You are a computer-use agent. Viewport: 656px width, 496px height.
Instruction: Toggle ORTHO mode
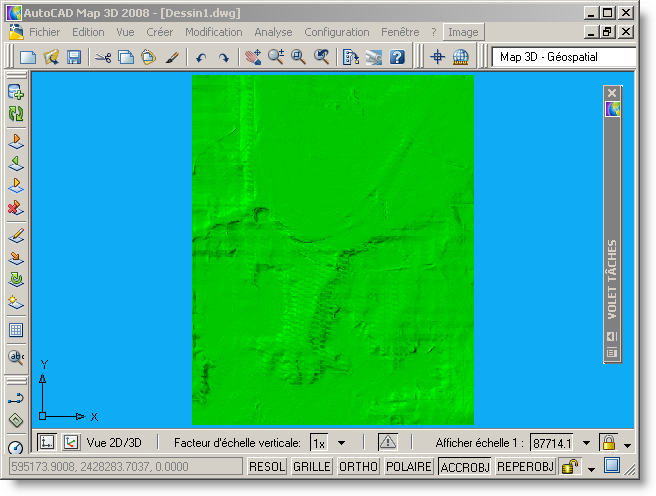[x=358, y=467]
